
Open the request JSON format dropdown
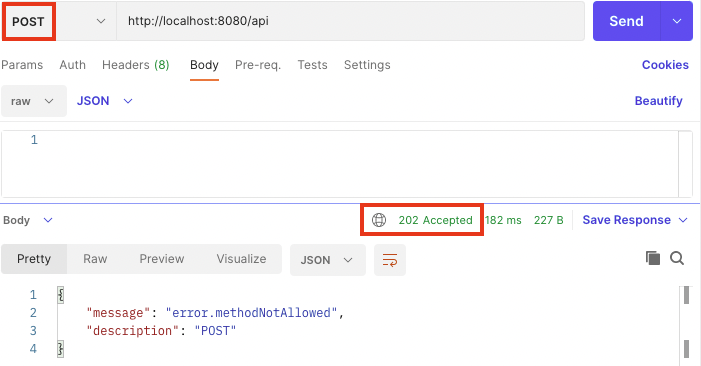[x=105, y=101]
